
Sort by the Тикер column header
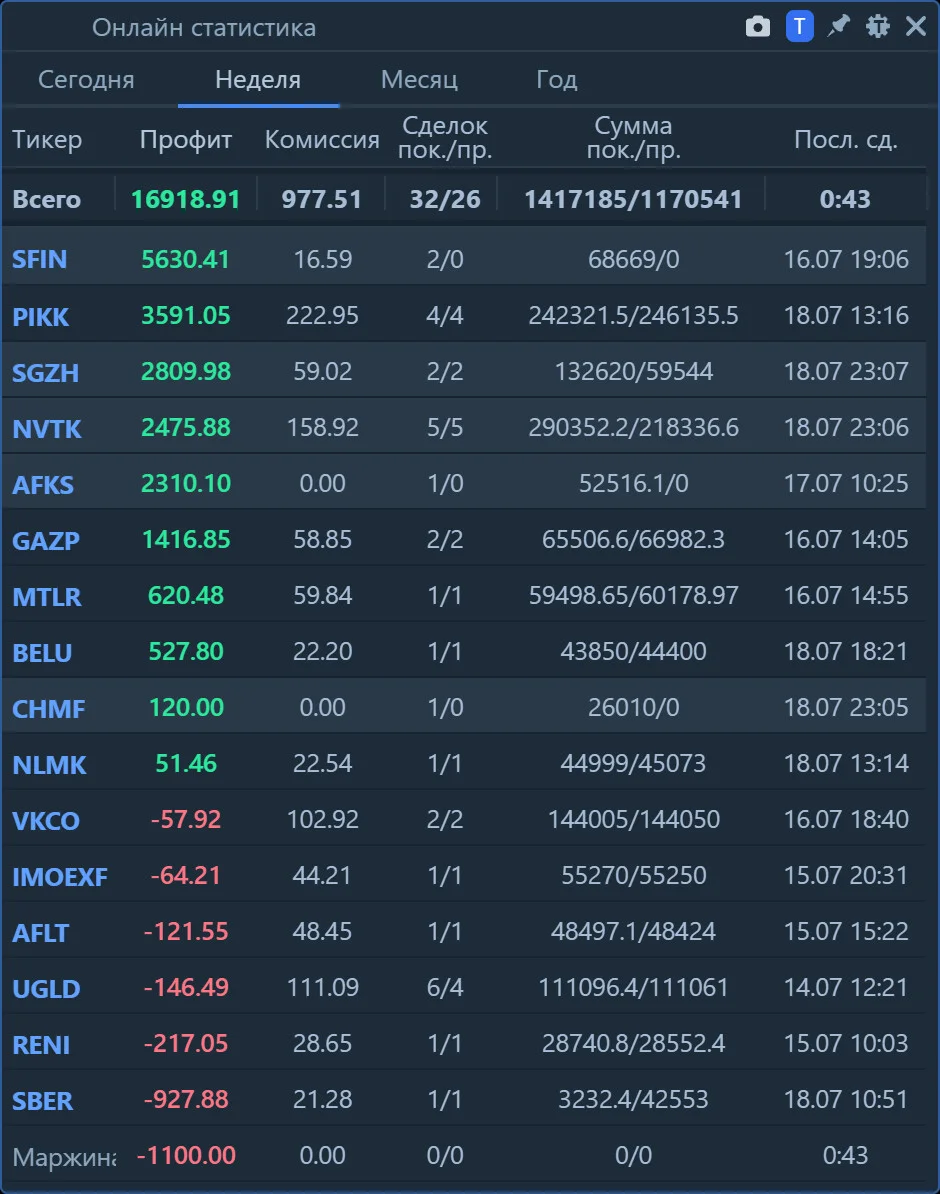click(47, 139)
